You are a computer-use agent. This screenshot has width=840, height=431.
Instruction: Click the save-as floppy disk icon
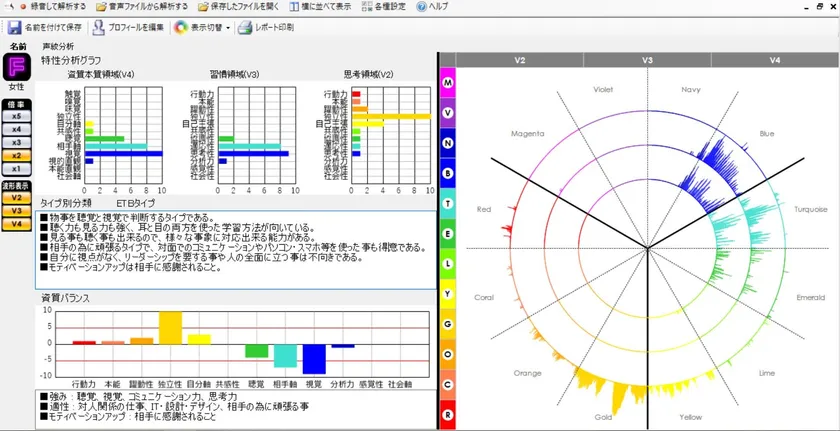[14, 27]
